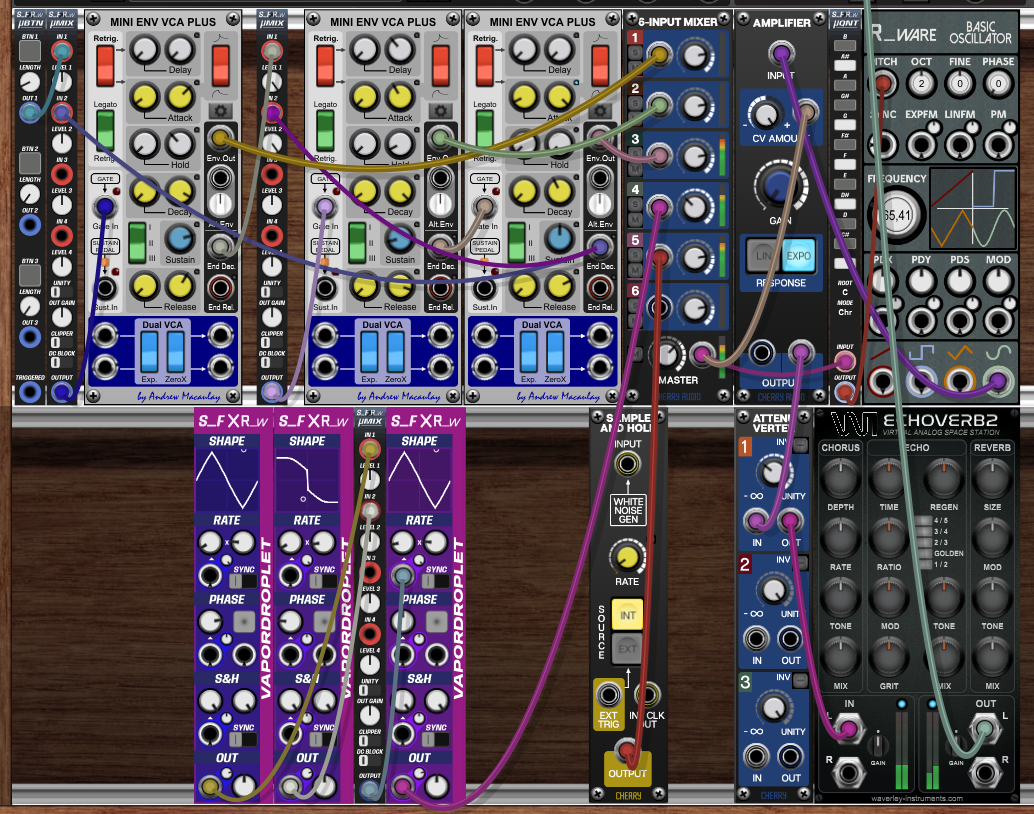The height and width of the screenshot is (814, 1034).
Task: Click the EXPFM jack on Basic Oscillator
Action: [921, 144]
